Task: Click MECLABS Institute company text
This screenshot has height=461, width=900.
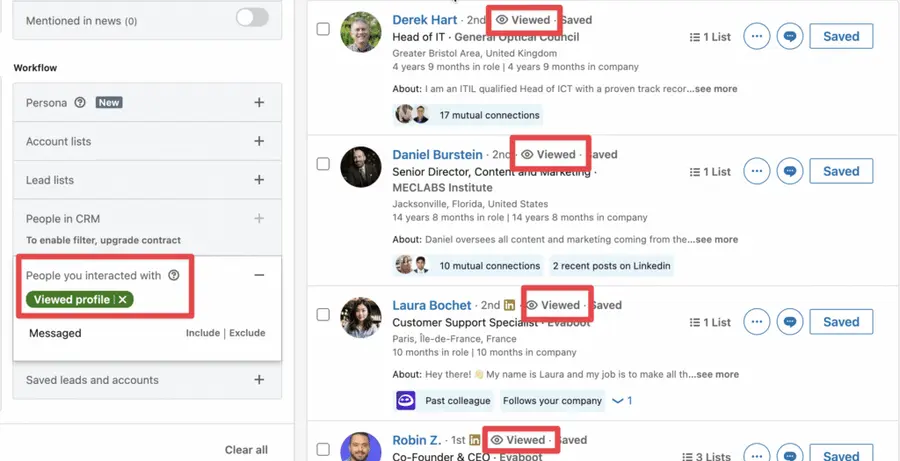Action: click(442, 187)
